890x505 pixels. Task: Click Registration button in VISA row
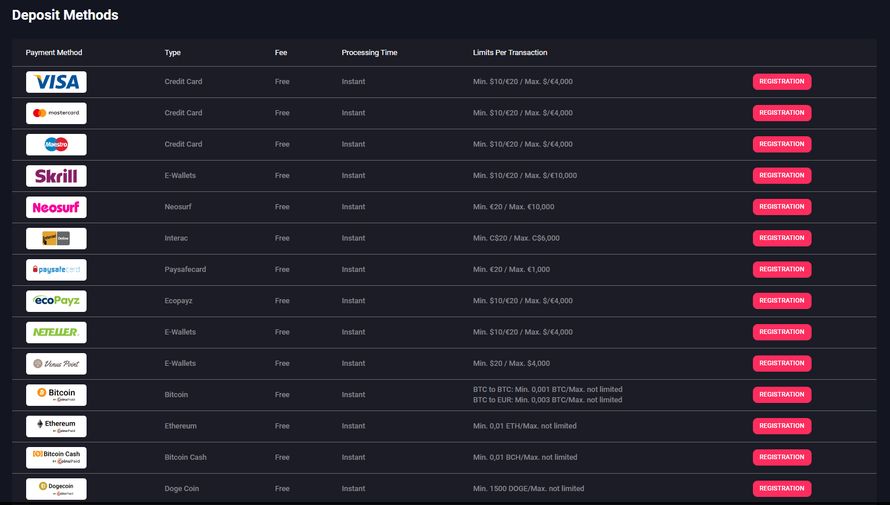tap(782, 82)
